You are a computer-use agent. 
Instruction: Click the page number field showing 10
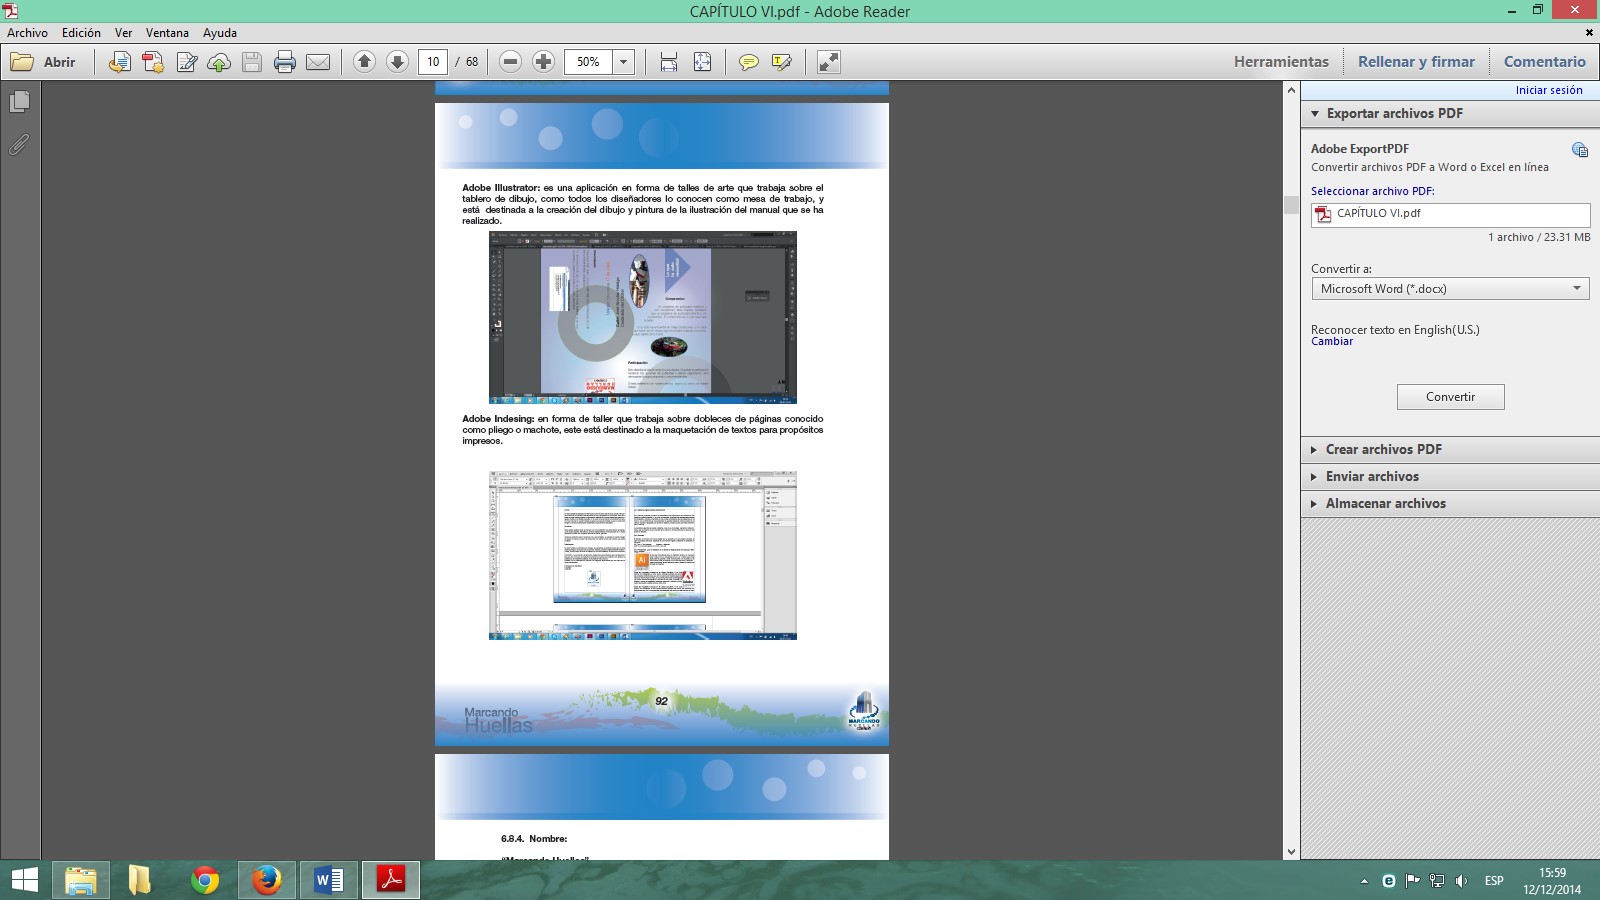coord(433,62)
